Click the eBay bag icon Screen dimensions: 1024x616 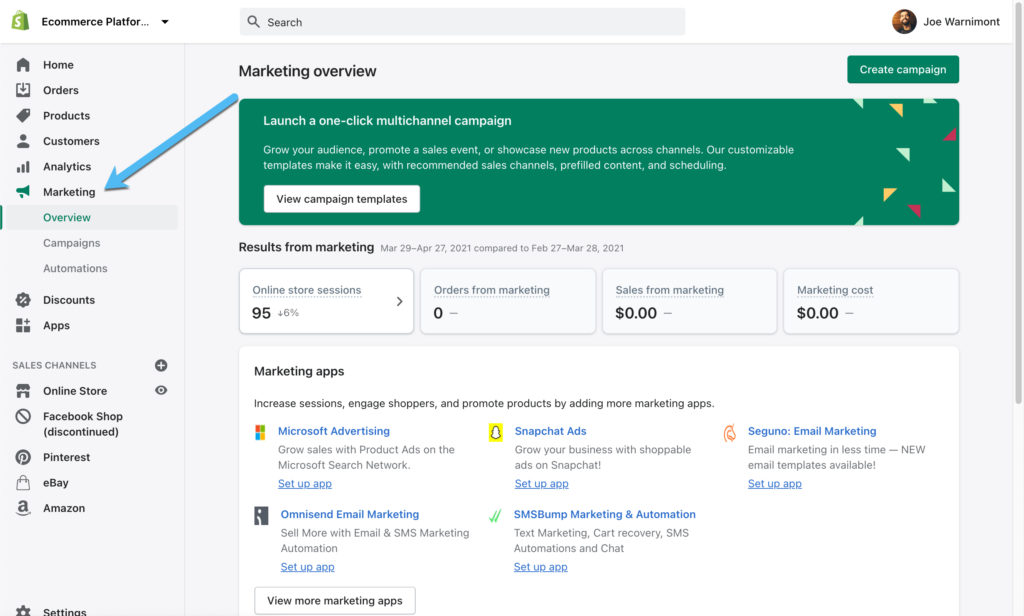(24, 483)
